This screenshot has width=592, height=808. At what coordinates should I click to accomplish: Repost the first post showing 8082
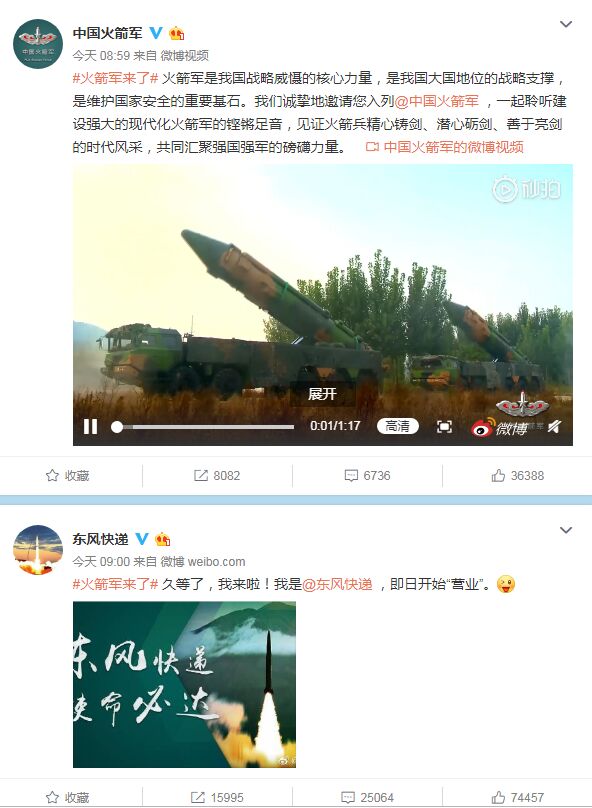[x=217, y=475]
